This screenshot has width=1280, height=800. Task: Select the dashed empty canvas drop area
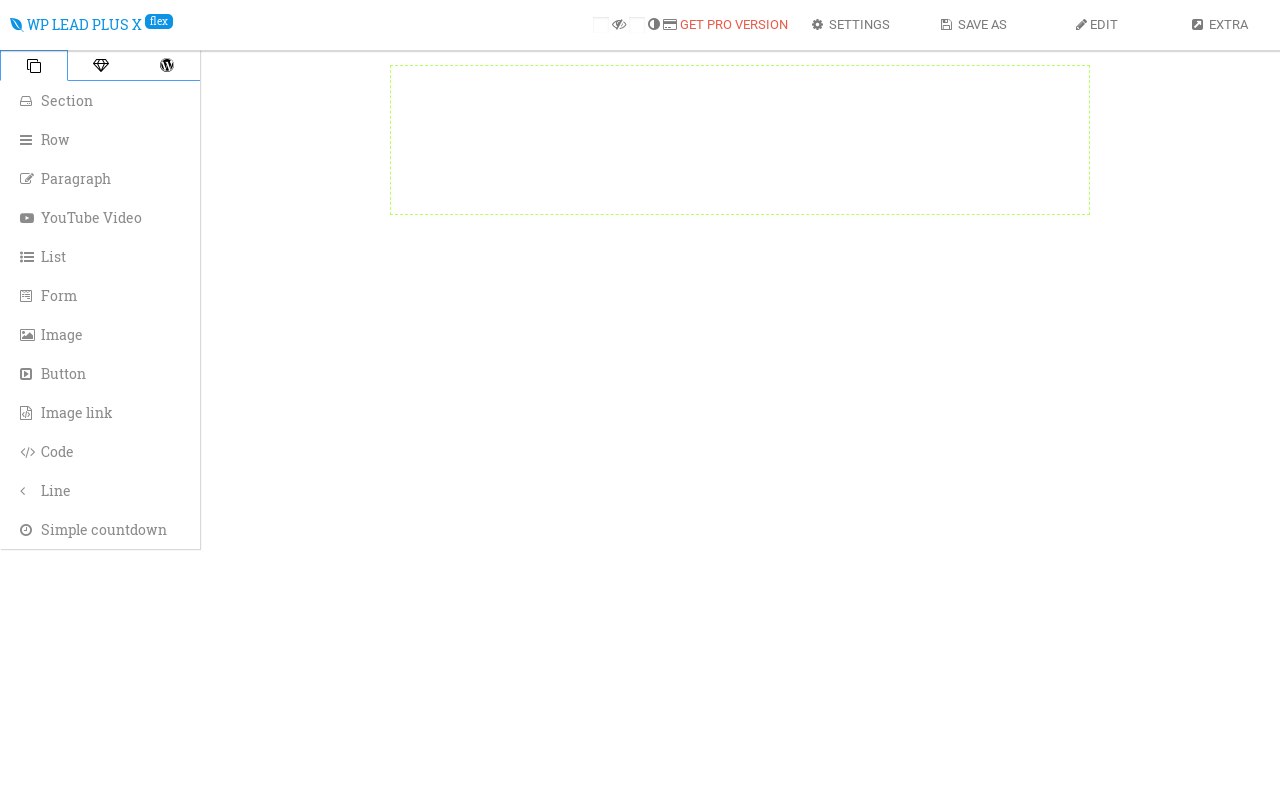[740, 140]
